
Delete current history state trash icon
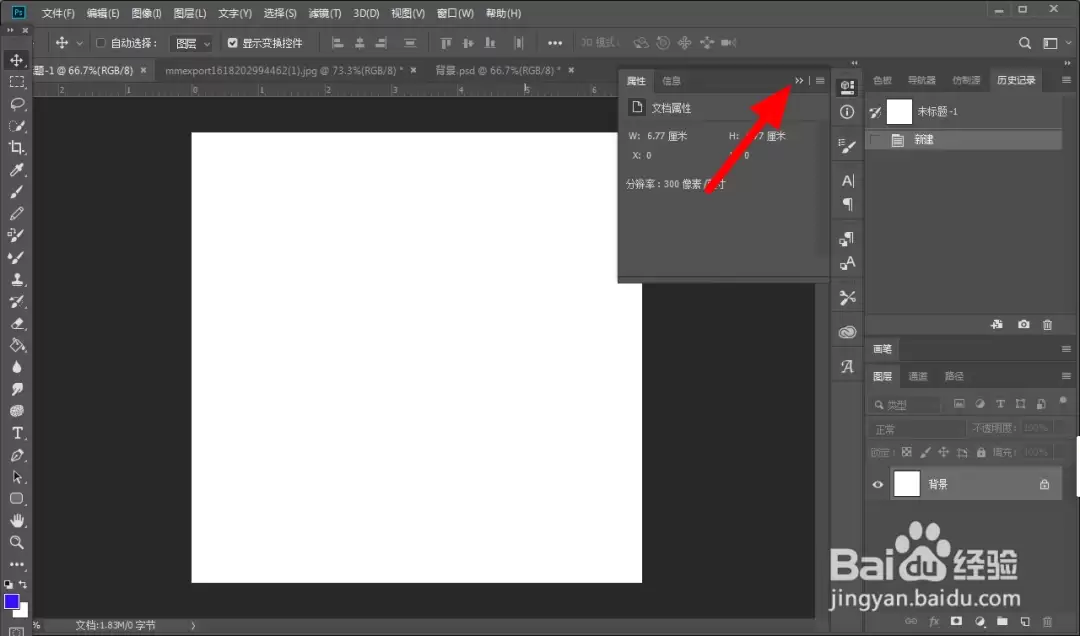(x=1048, y=325)
